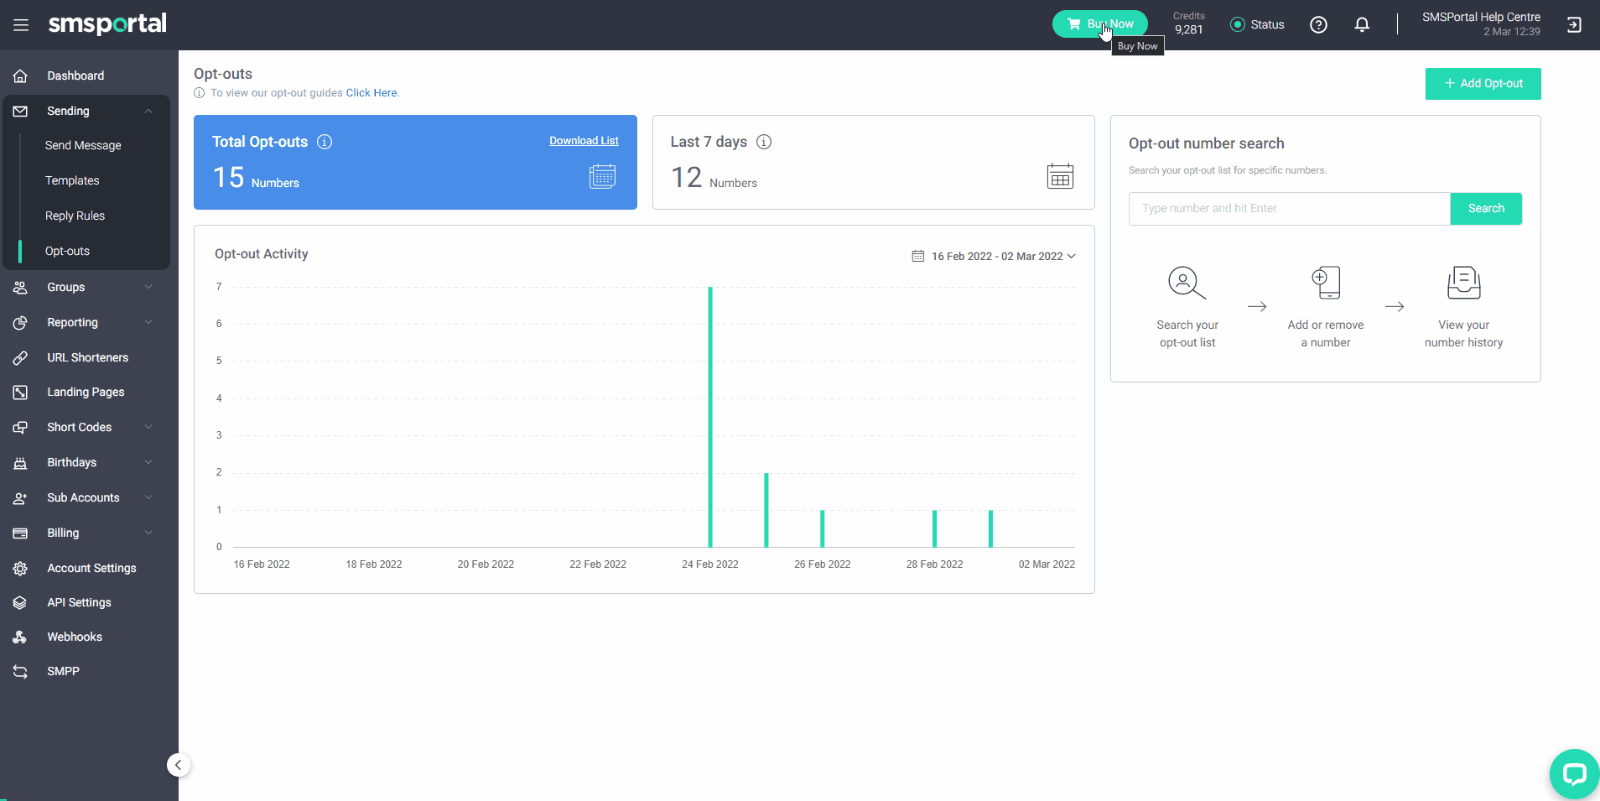The image size is (1600, 801).
Task: Expand the Short Codes menu chevron
Action: click(x=148, y=427)
